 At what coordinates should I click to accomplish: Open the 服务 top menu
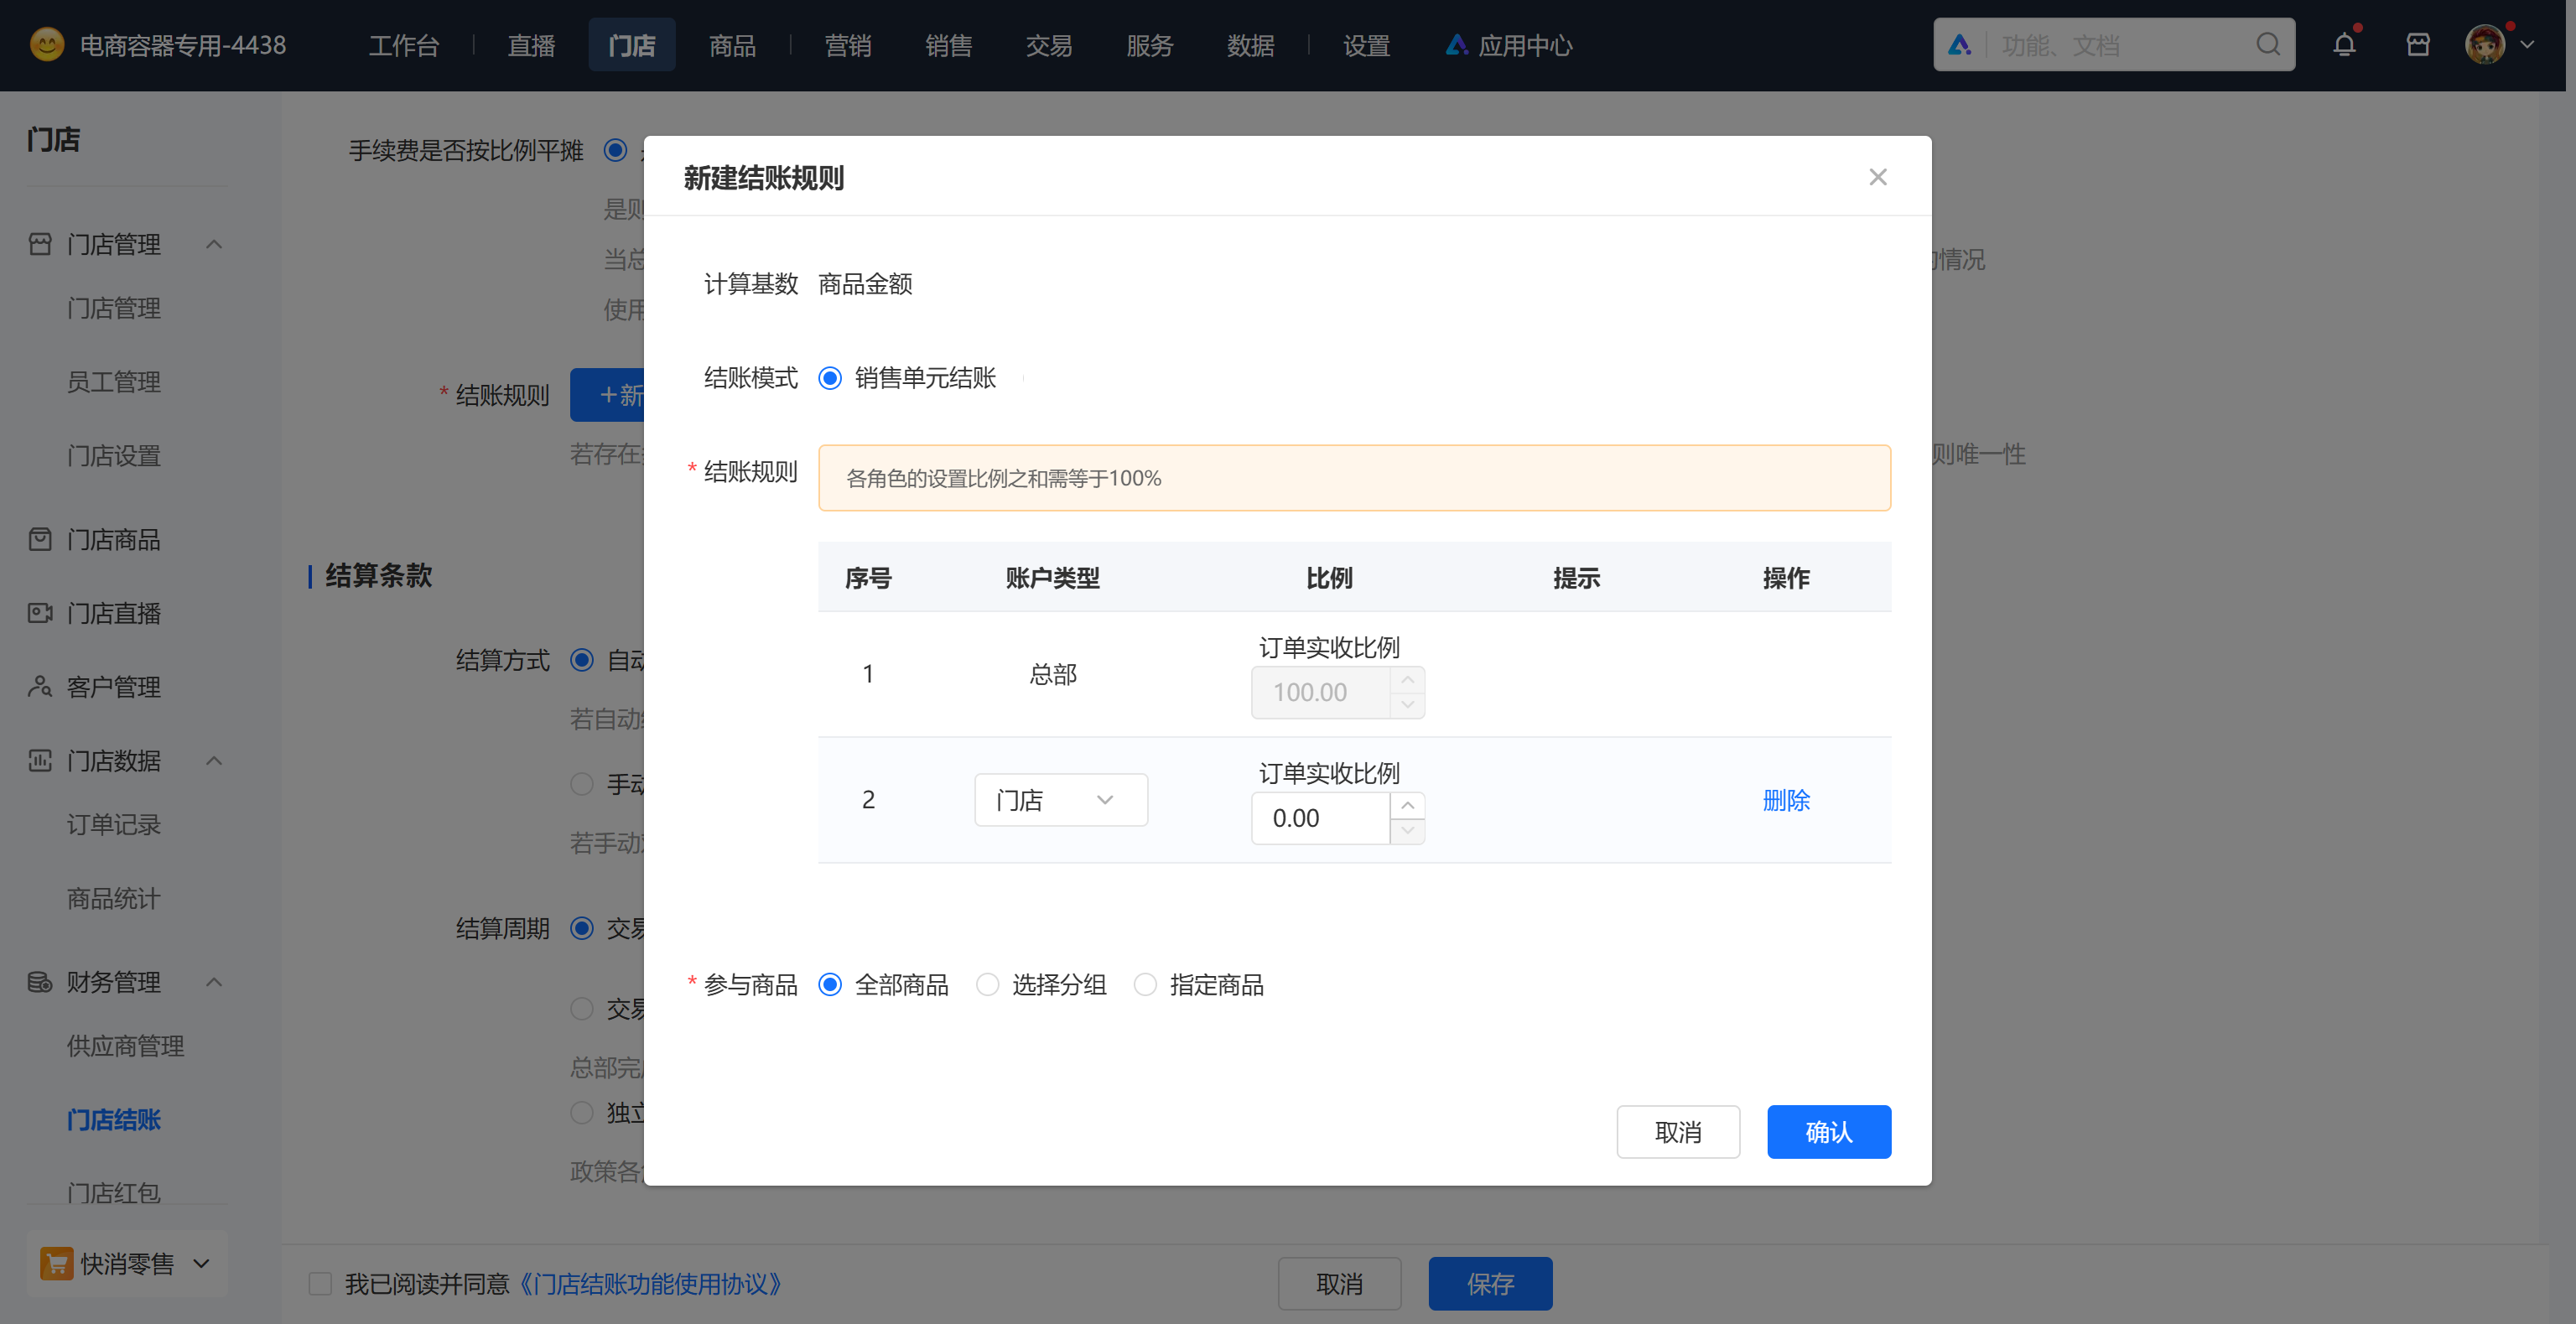click(1150, 45)
